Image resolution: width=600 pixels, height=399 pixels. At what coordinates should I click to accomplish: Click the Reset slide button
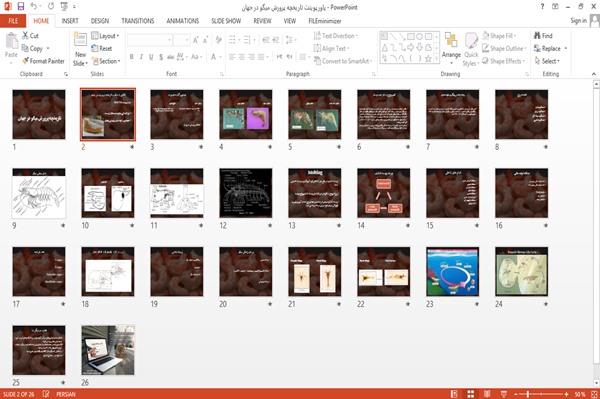pos(102,48)
